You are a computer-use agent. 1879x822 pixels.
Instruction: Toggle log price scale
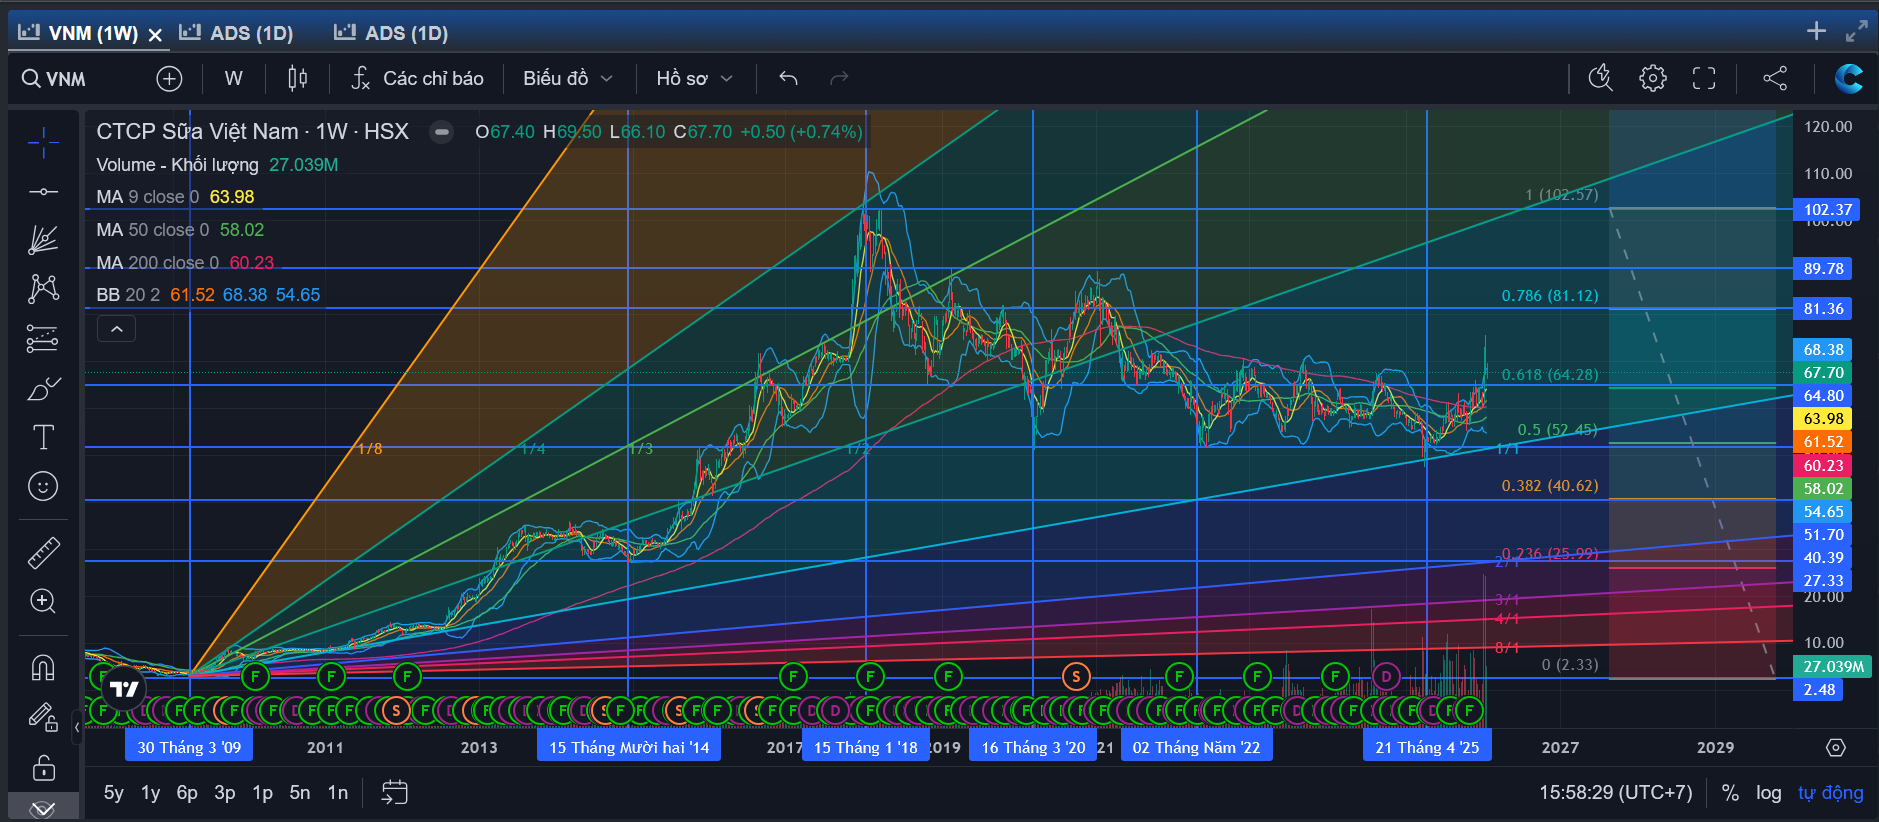[1768, 793]
